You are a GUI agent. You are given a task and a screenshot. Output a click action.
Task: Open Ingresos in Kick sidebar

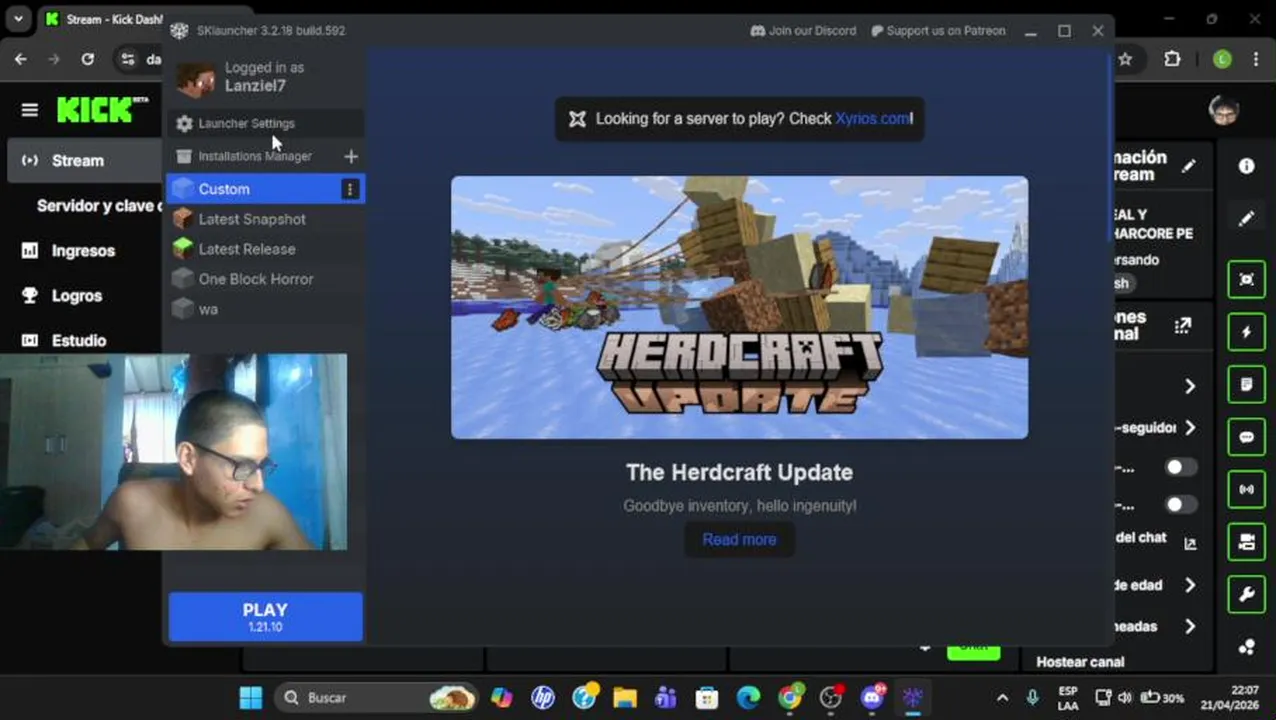coord(84,251)
